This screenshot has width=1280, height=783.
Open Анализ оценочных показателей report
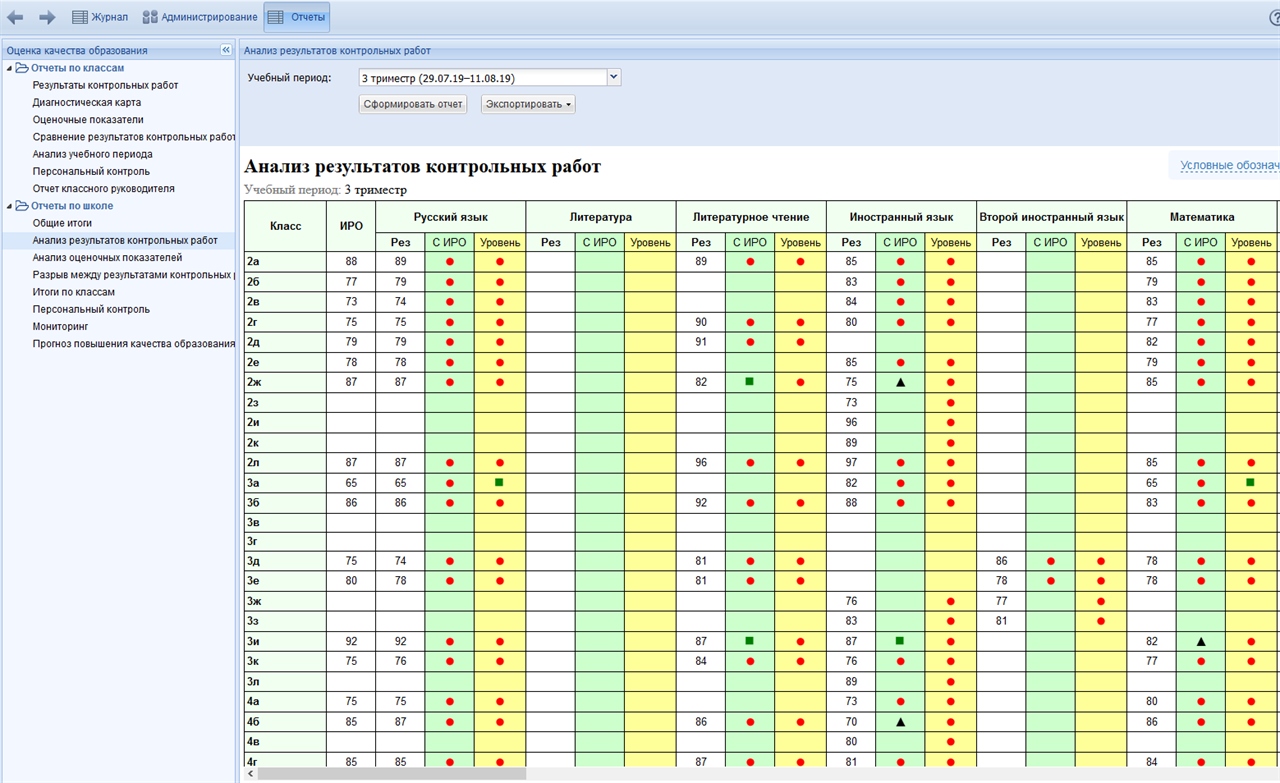pos(107,257)
